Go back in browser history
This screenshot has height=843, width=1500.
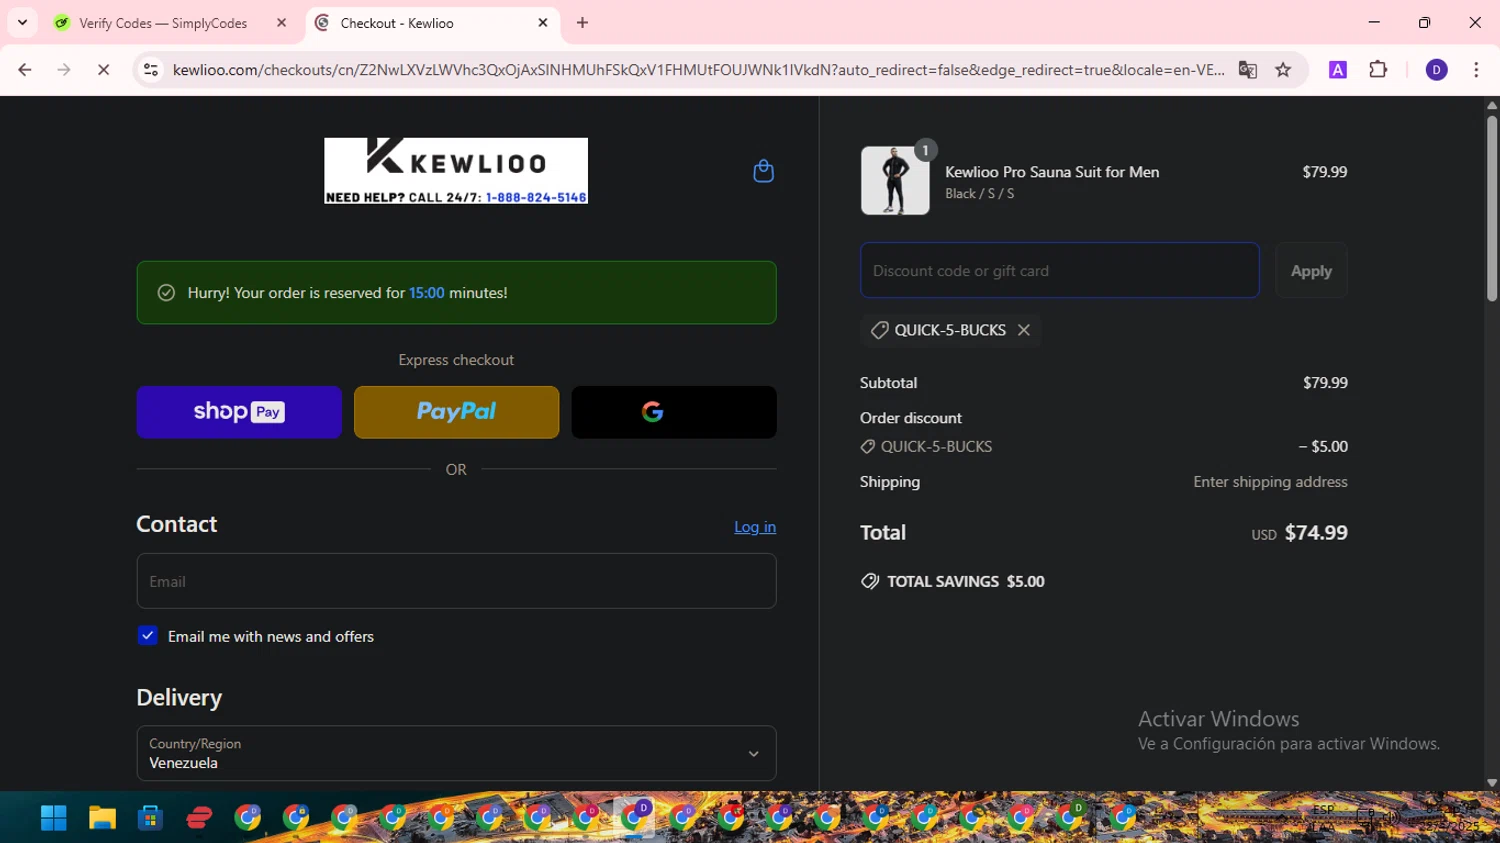(25, 70)
